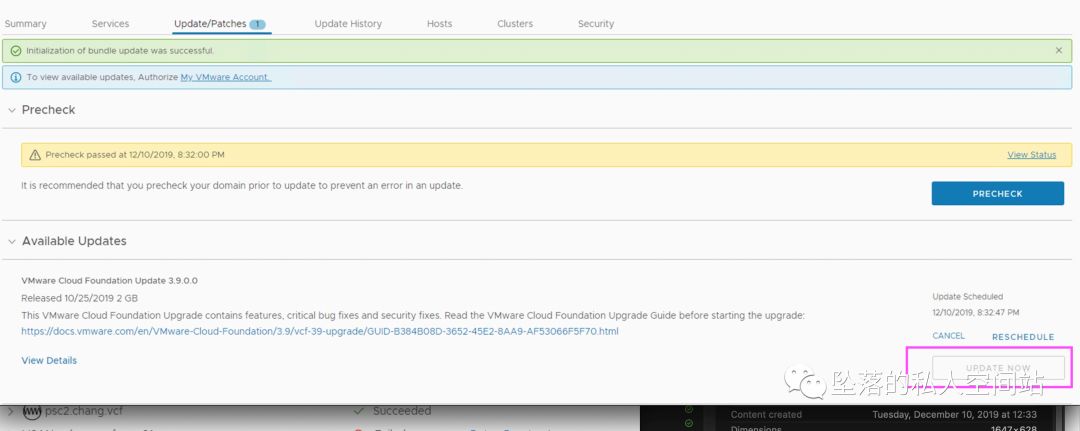Switch to the Security tab
Screen dimensions: 1080x431
coord(596,23)
